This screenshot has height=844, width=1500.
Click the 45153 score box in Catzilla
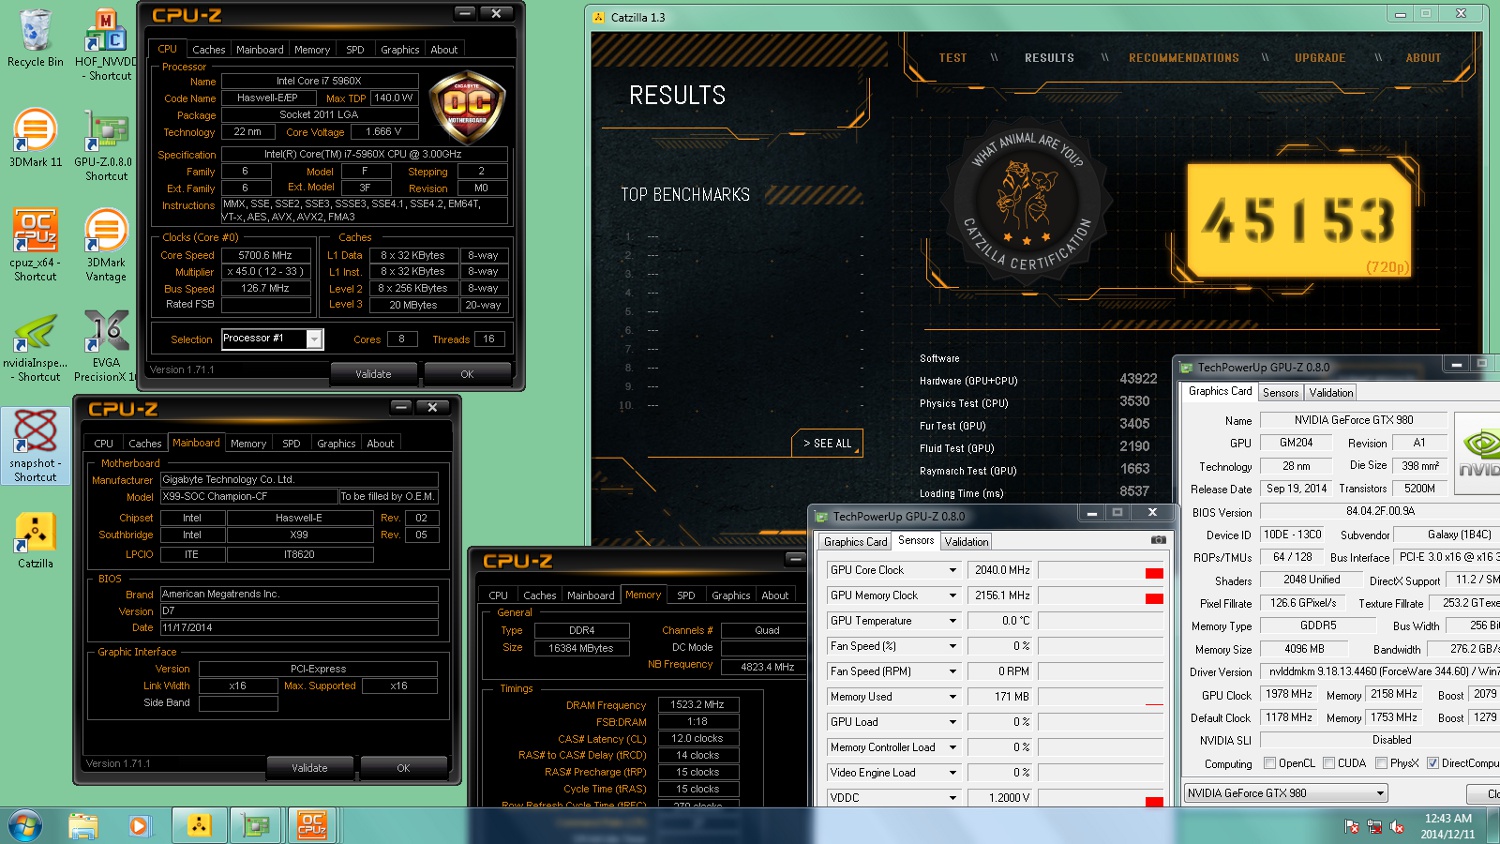click(1298, 221)
